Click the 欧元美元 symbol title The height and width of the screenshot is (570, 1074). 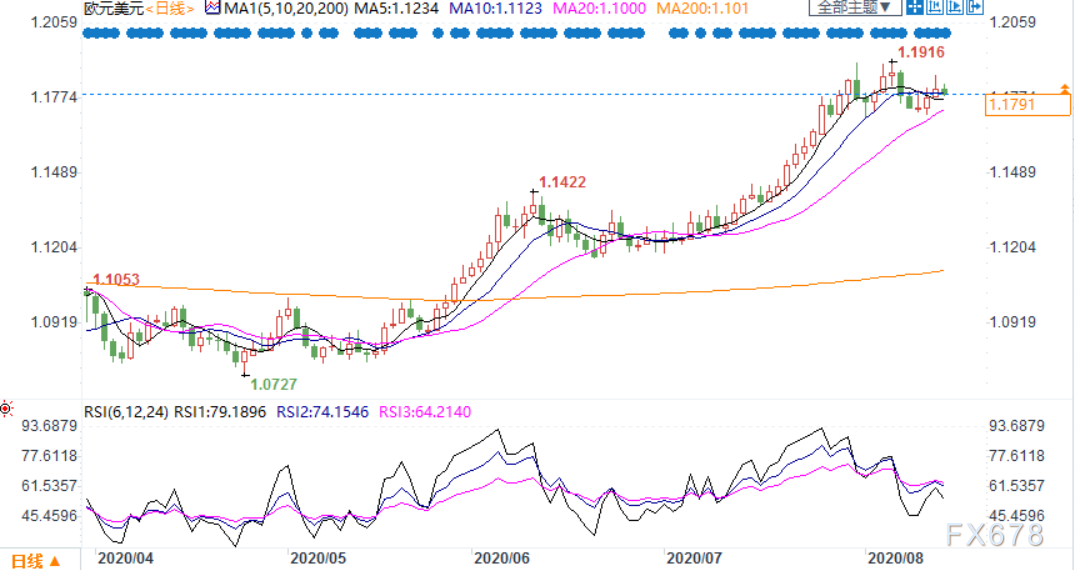[114, 9]
